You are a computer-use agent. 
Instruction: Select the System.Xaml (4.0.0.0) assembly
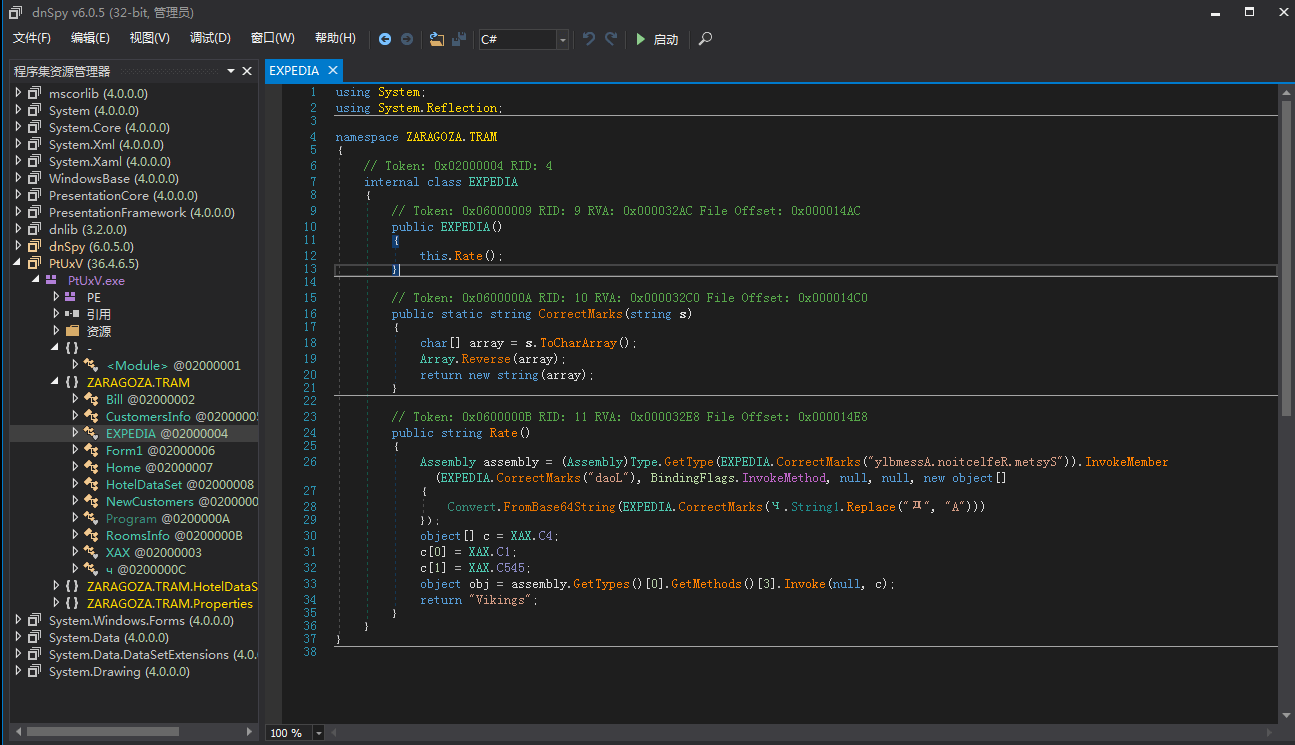tap(109, 161)
